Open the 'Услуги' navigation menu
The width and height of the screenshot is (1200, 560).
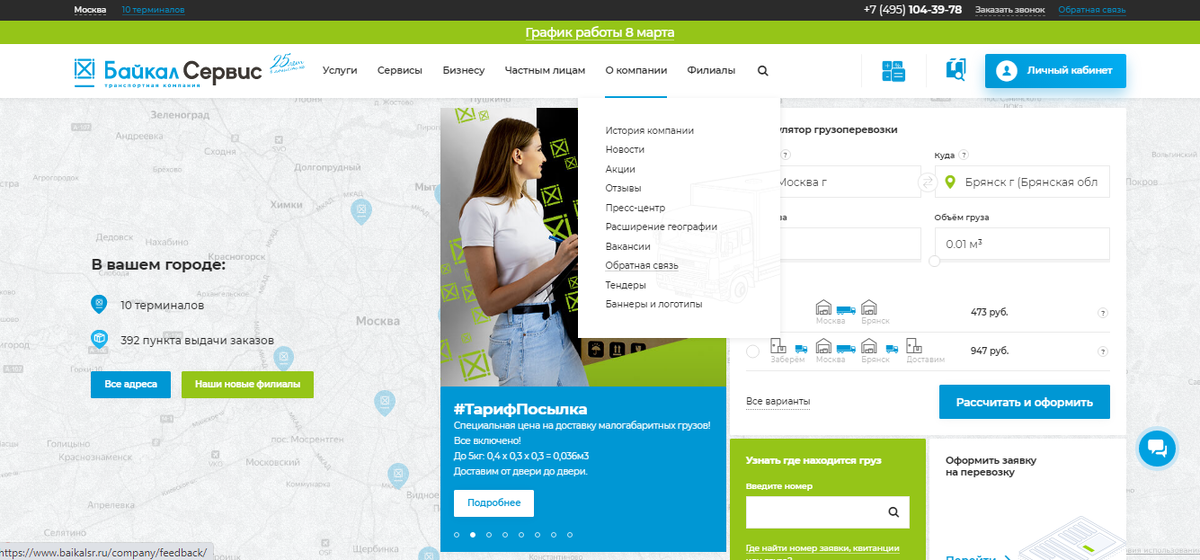coord(339,70)
